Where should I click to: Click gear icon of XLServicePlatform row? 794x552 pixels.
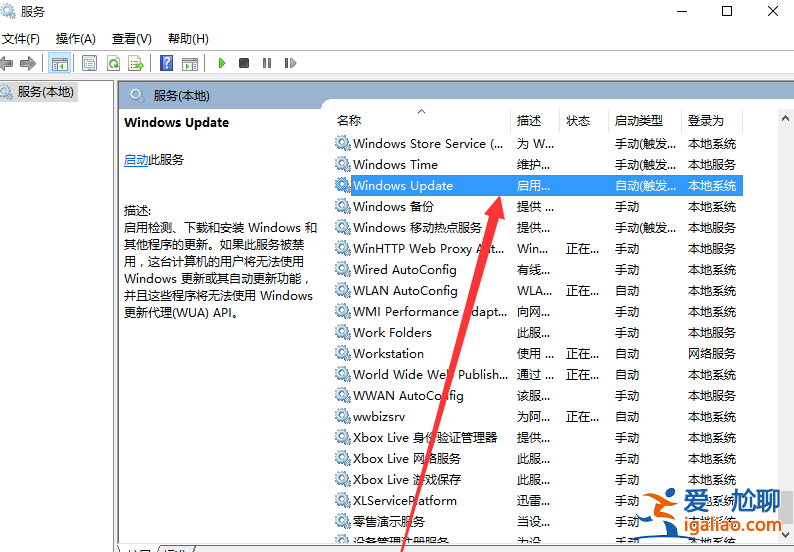343,500
